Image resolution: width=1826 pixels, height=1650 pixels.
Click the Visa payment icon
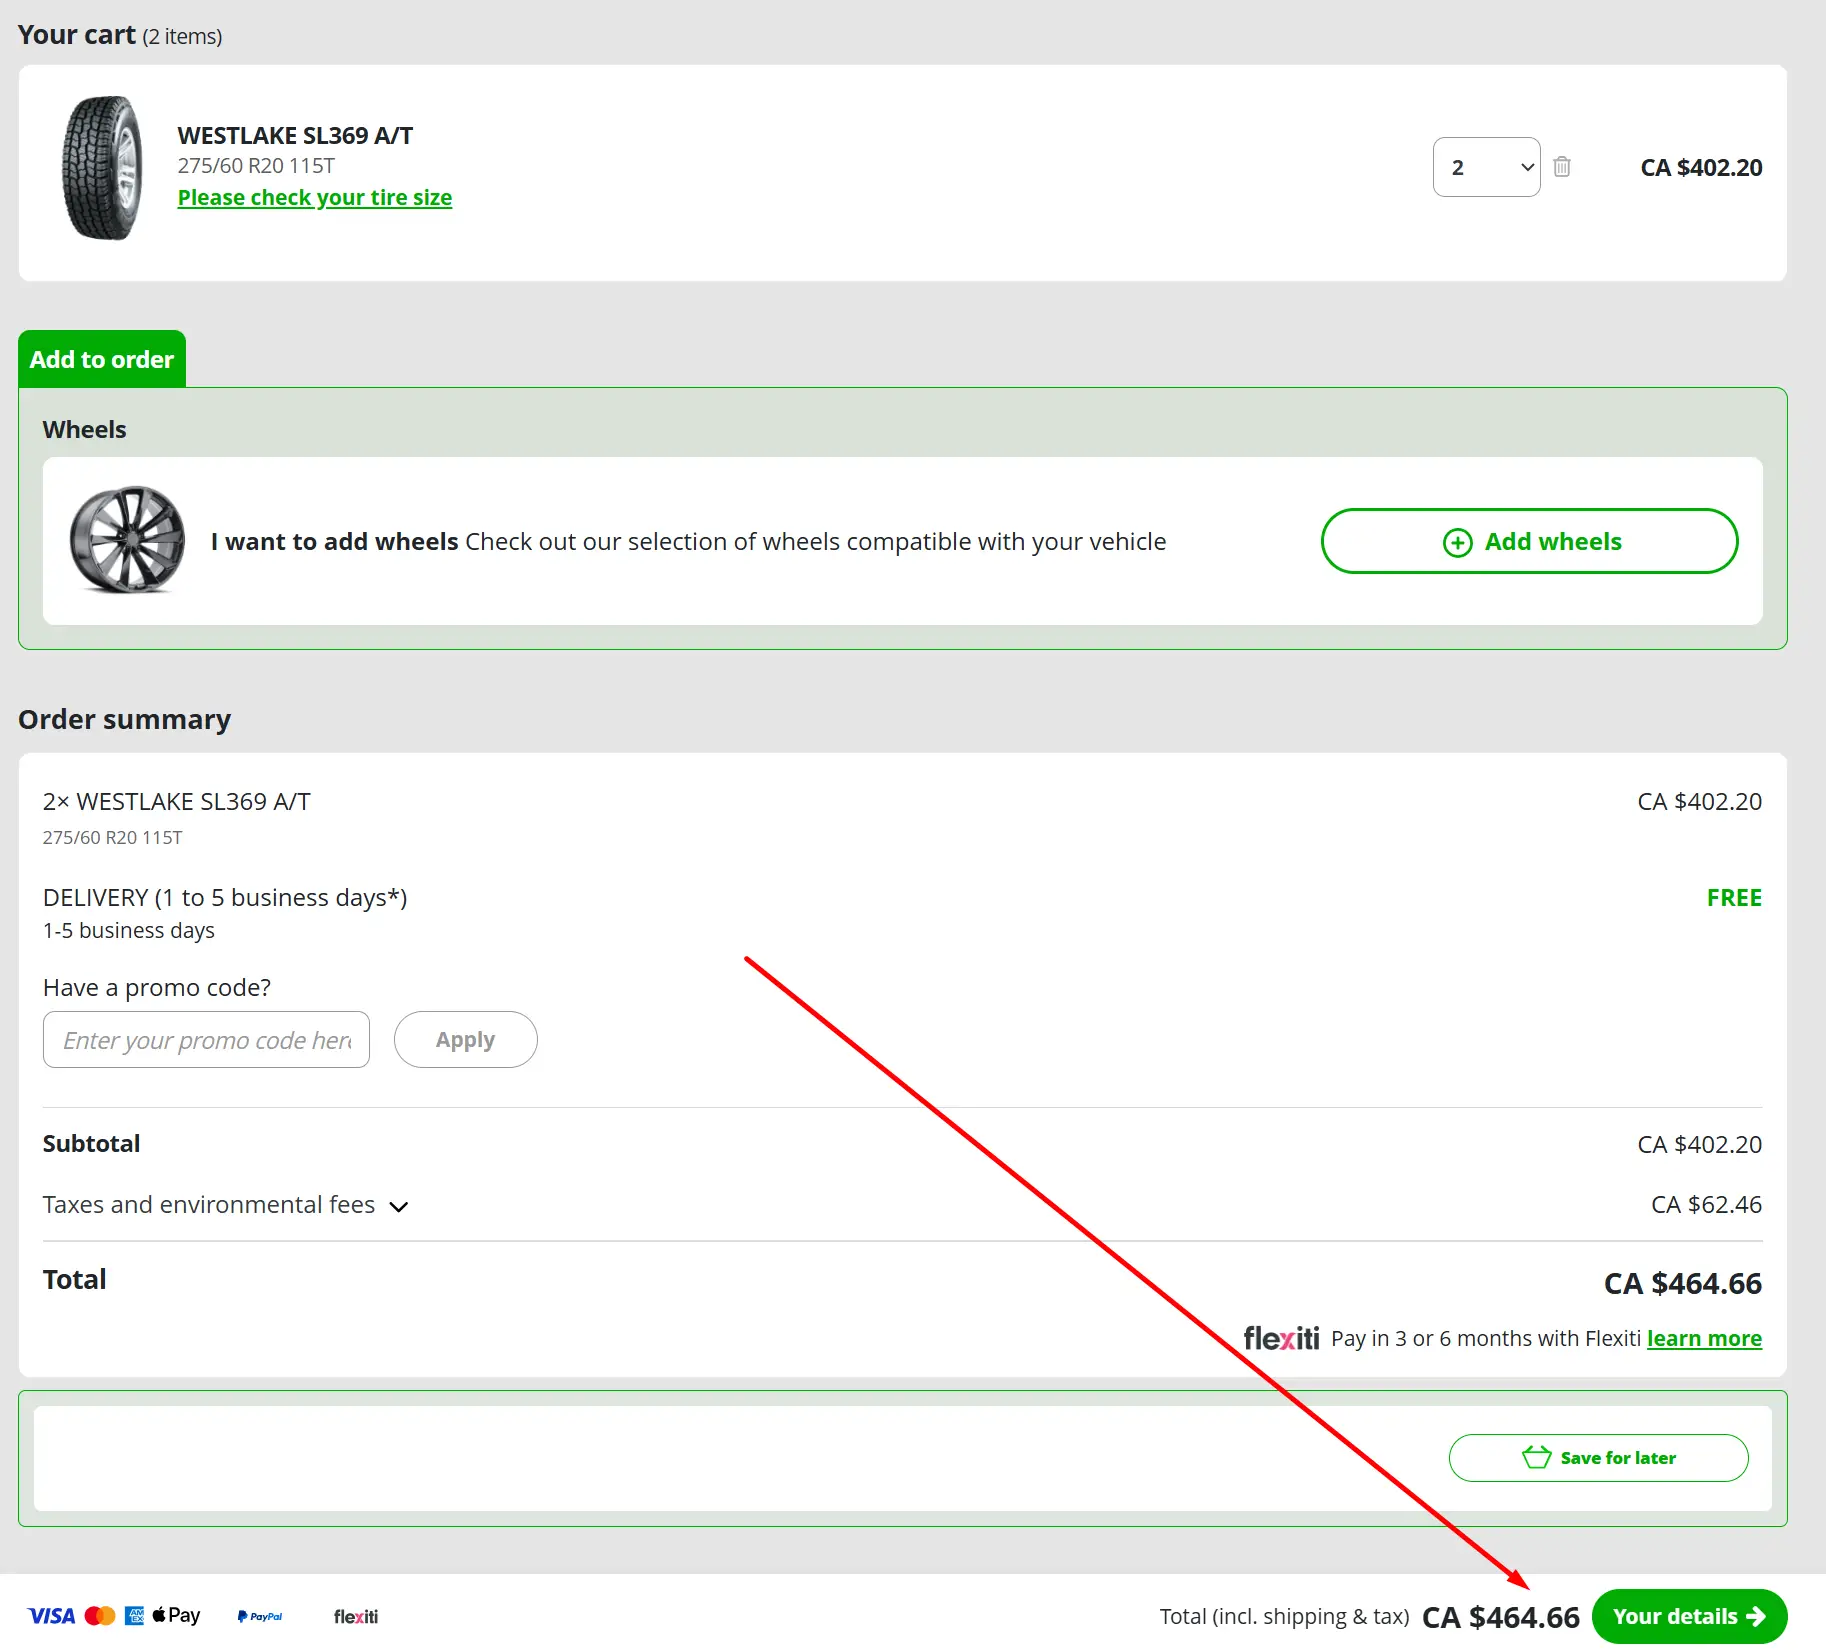pyautogui.click(x=51, y=1616)
